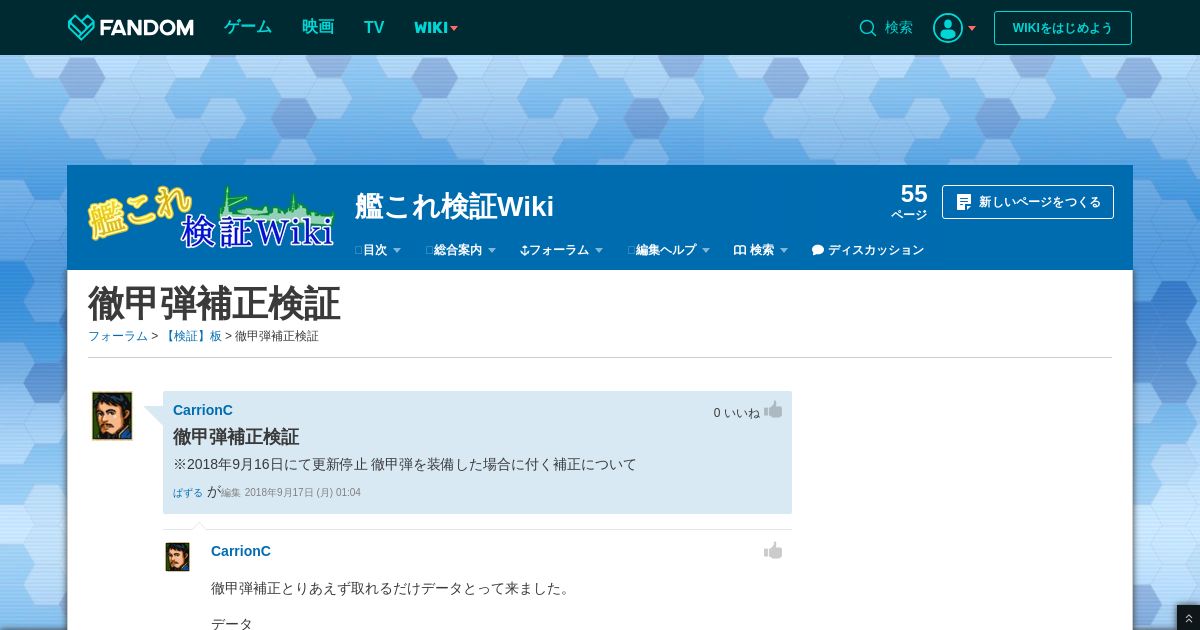Image resolution: width=1200 pixels, height=630 pixels.
Task: Open the user account avatar icon
Action: (947, 28)
